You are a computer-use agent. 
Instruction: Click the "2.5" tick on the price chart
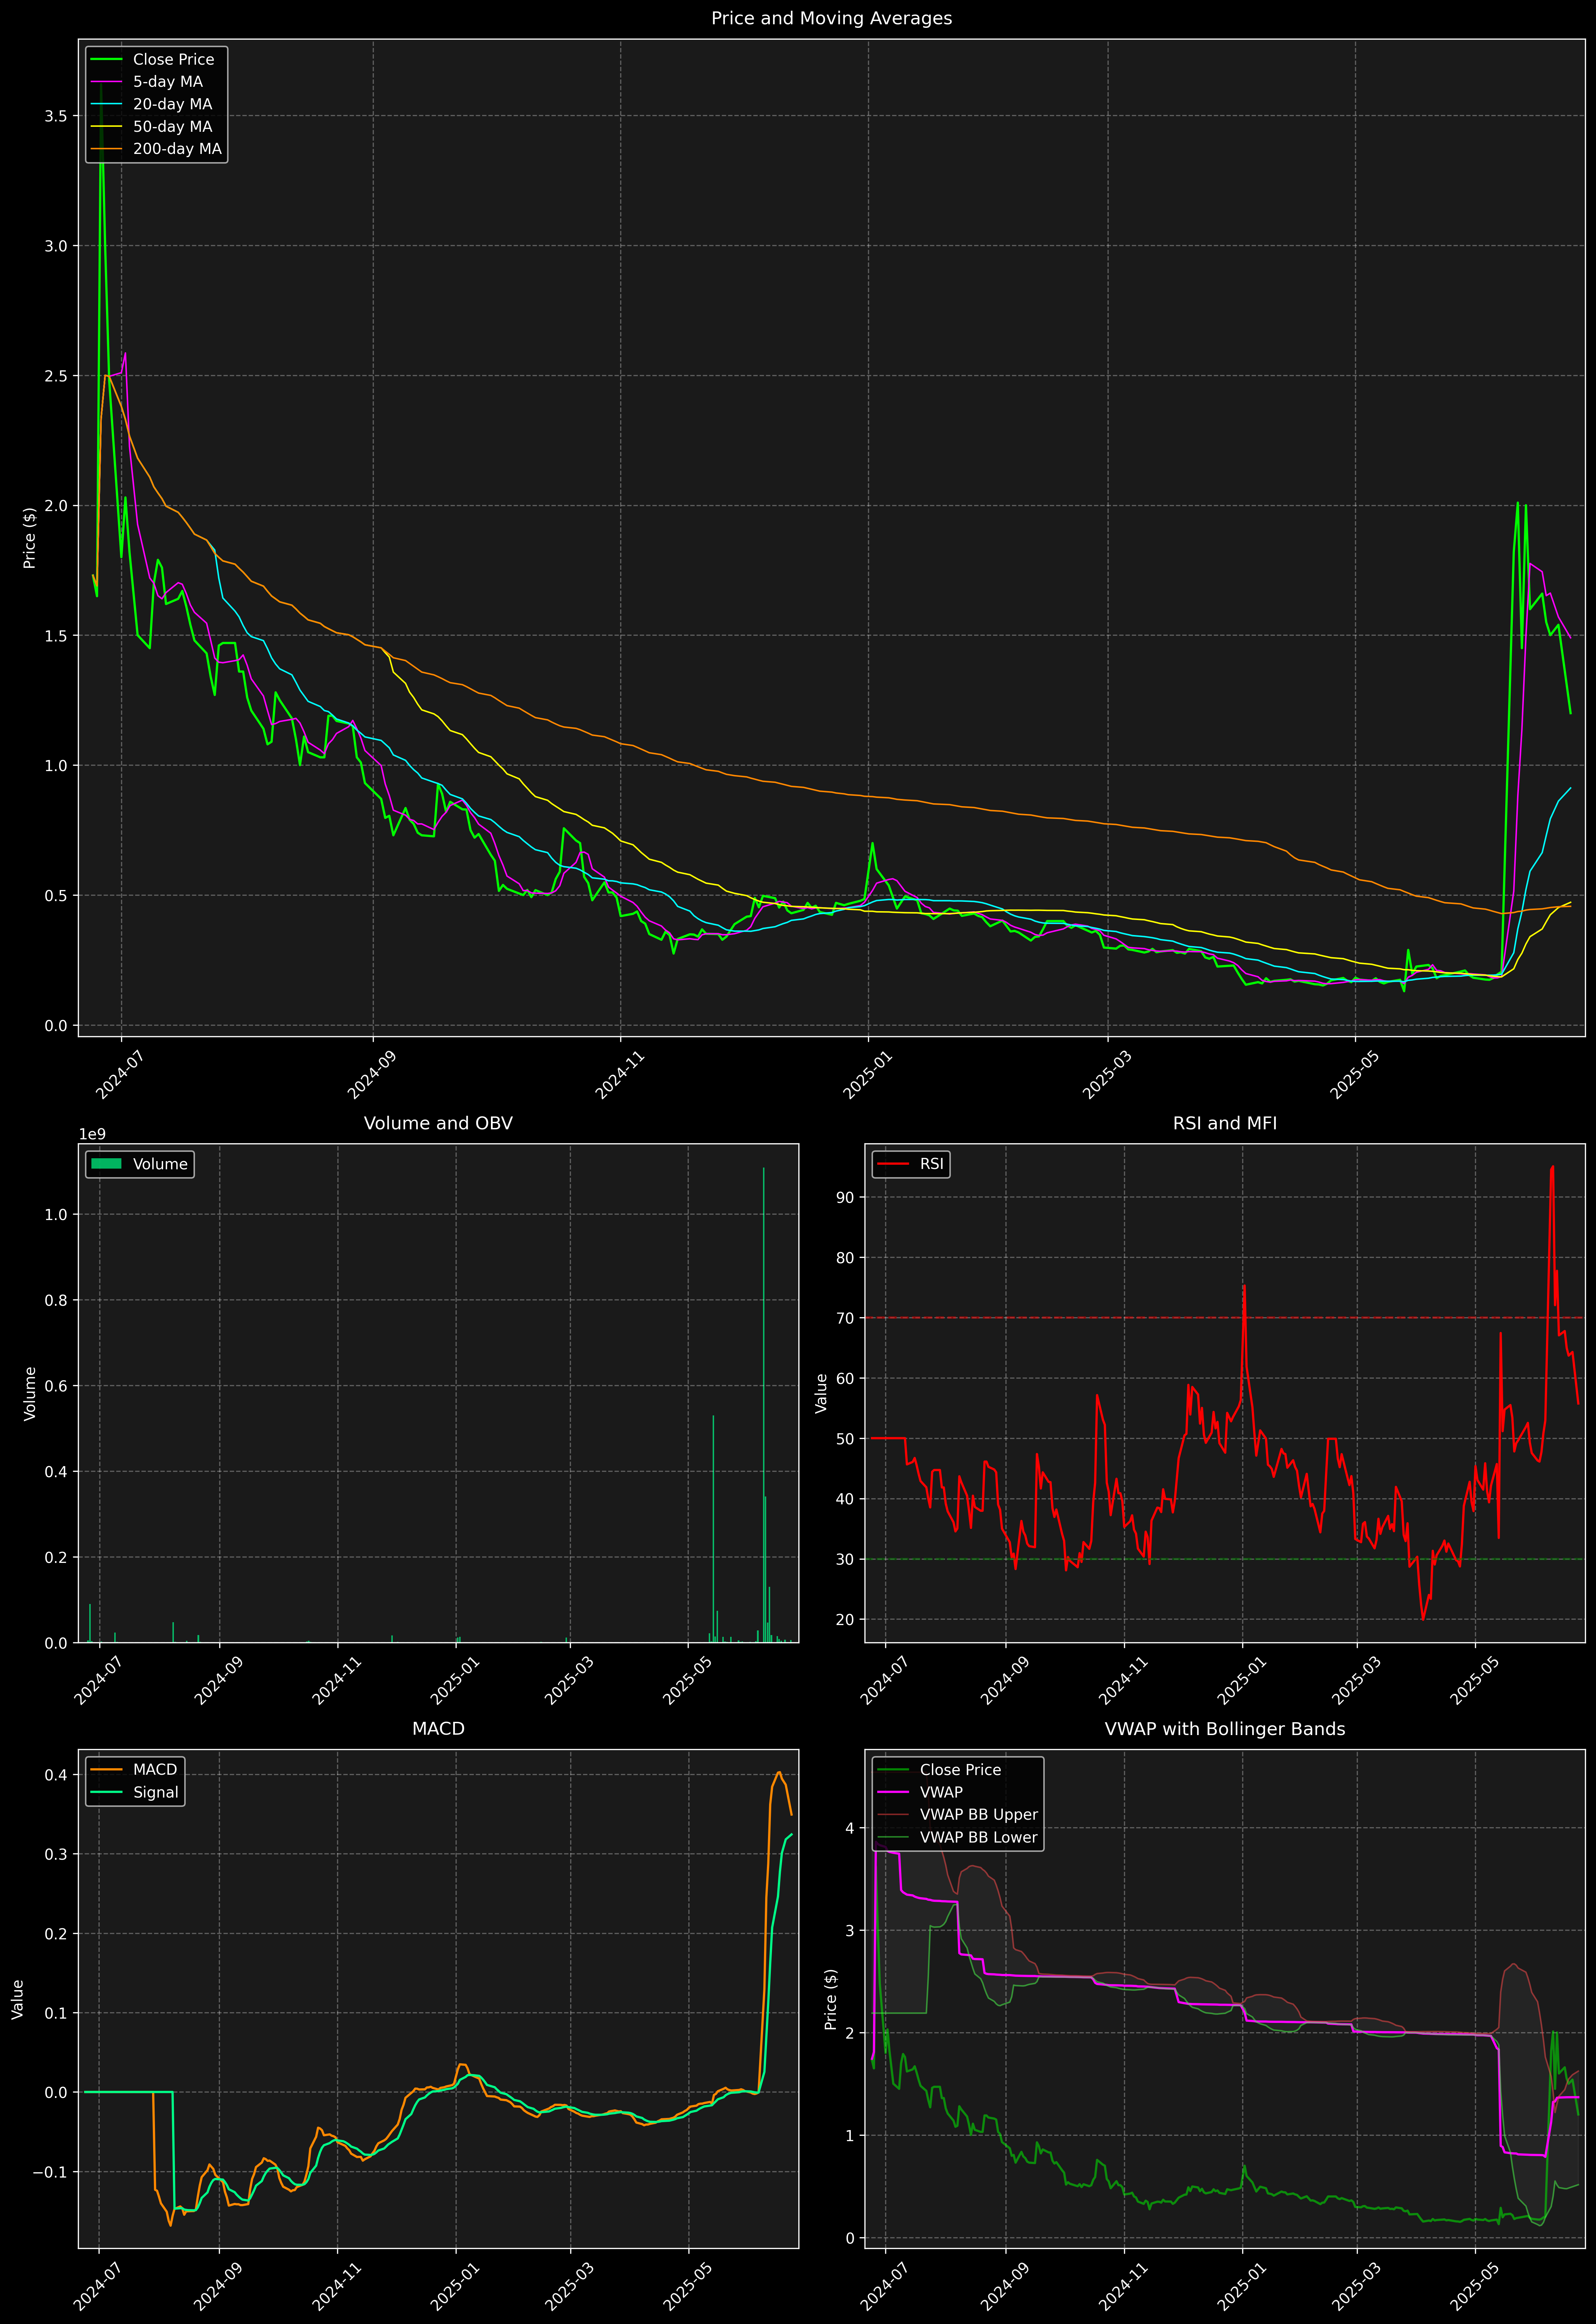tap(56, 376)
